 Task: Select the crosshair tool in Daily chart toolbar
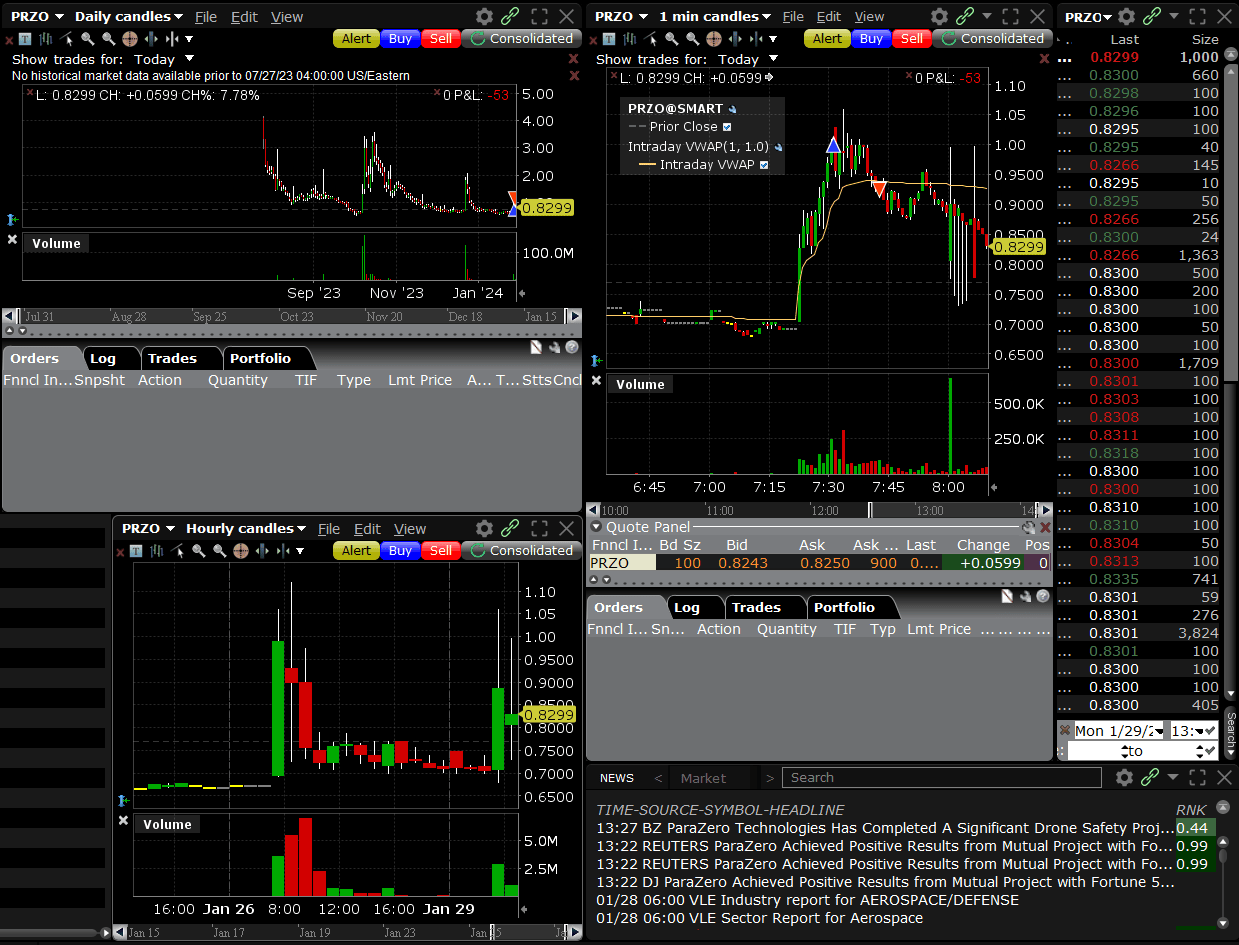[x=129, y=39]
